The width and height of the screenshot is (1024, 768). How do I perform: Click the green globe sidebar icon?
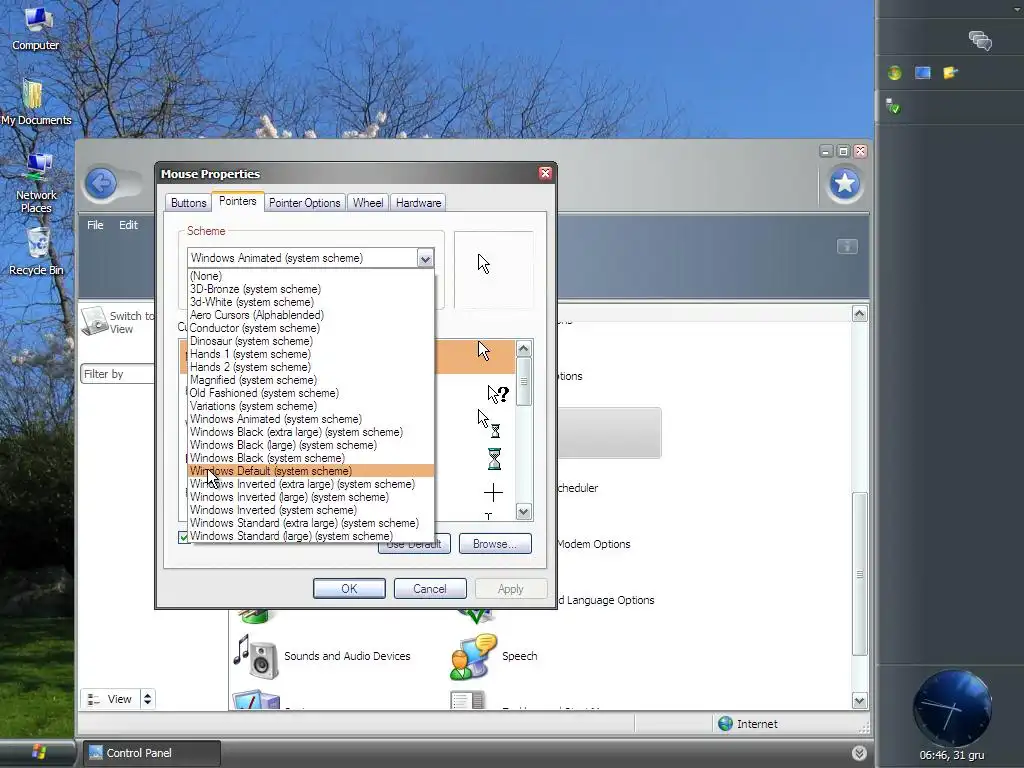pyautogui.click(x=895, y=73)
